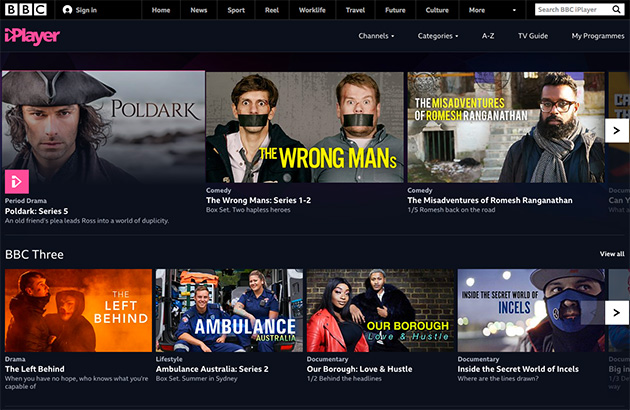Click the Period Drama genre label
Screen dimensions: 630x410
click(26, 201)
